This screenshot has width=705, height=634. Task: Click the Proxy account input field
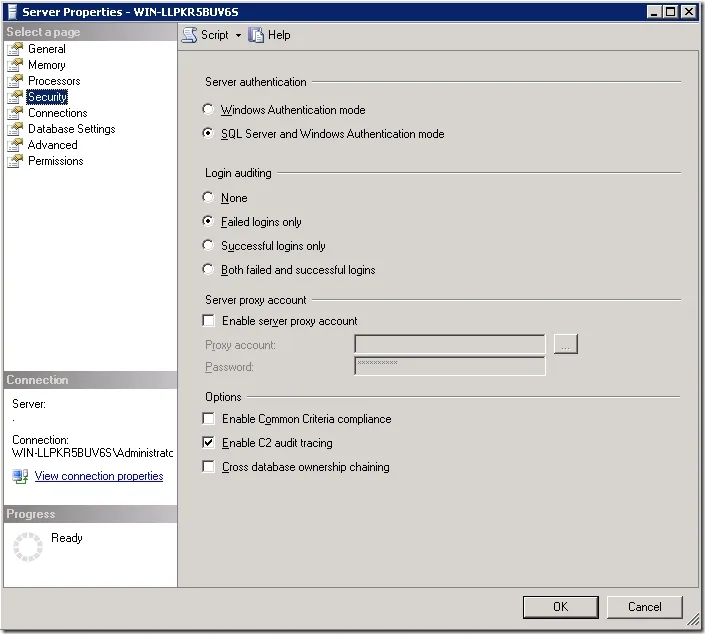(x=450, y=344)
